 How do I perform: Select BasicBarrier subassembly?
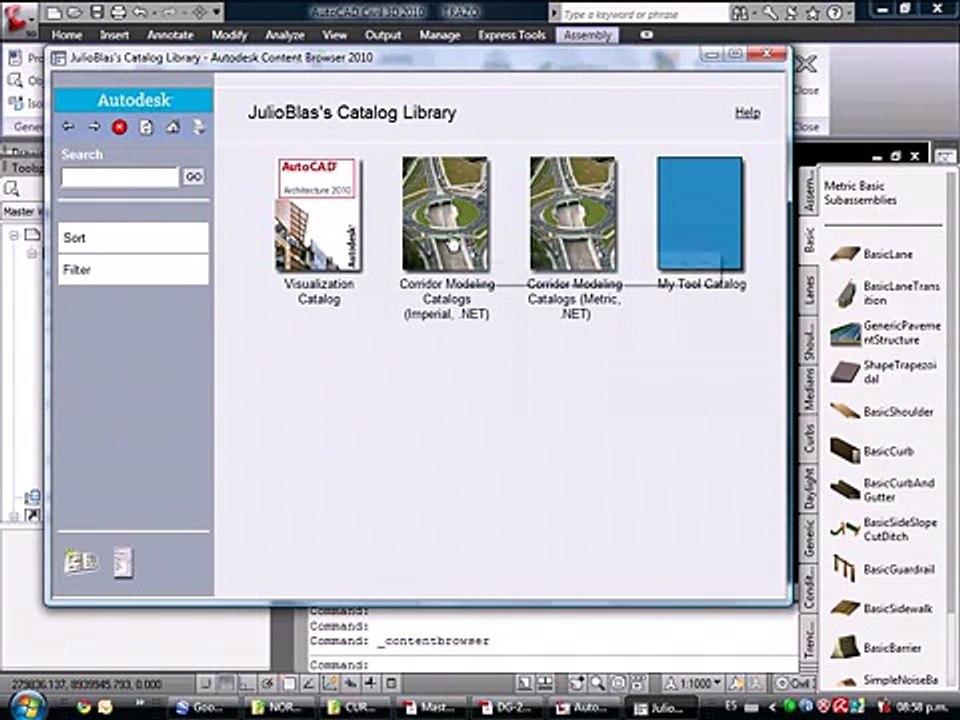pyautogui.click(x=876, y=647)
